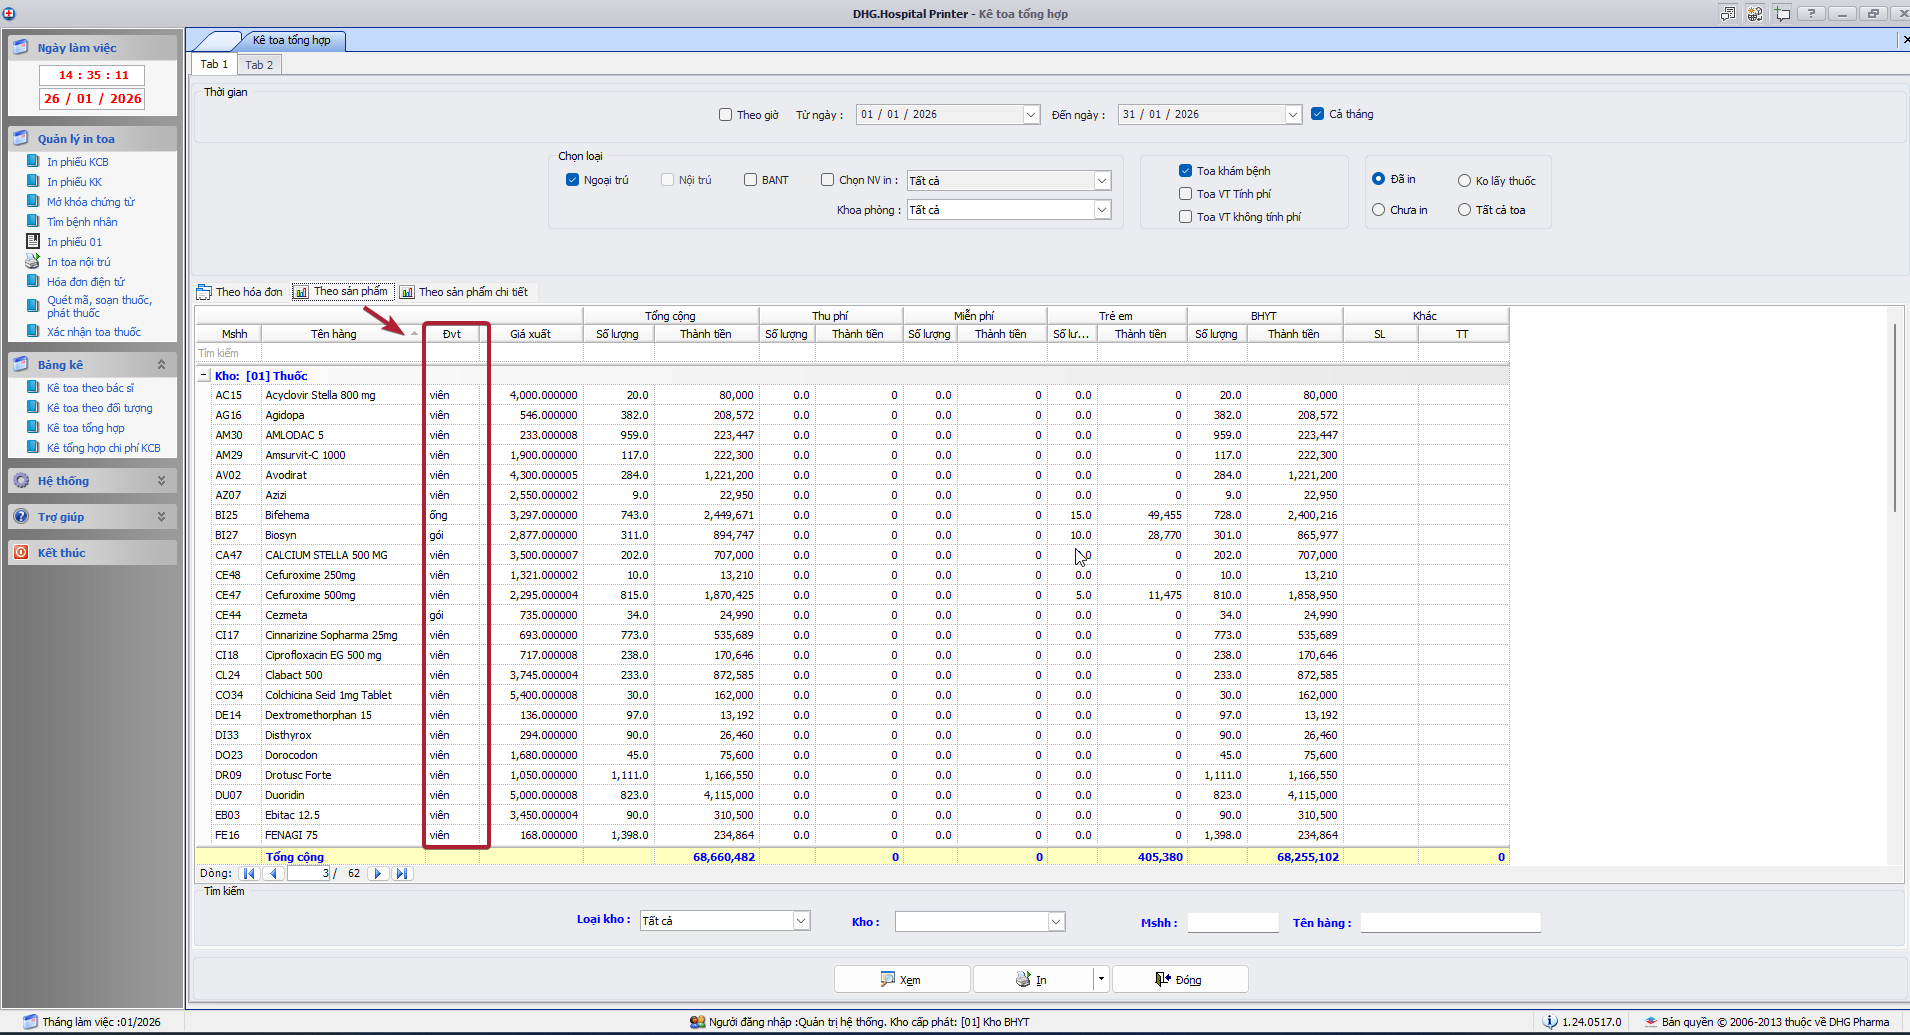
Task: Open the Khoa phòng dropdown
Action: pyautogui.click(x=1102, y=210)
